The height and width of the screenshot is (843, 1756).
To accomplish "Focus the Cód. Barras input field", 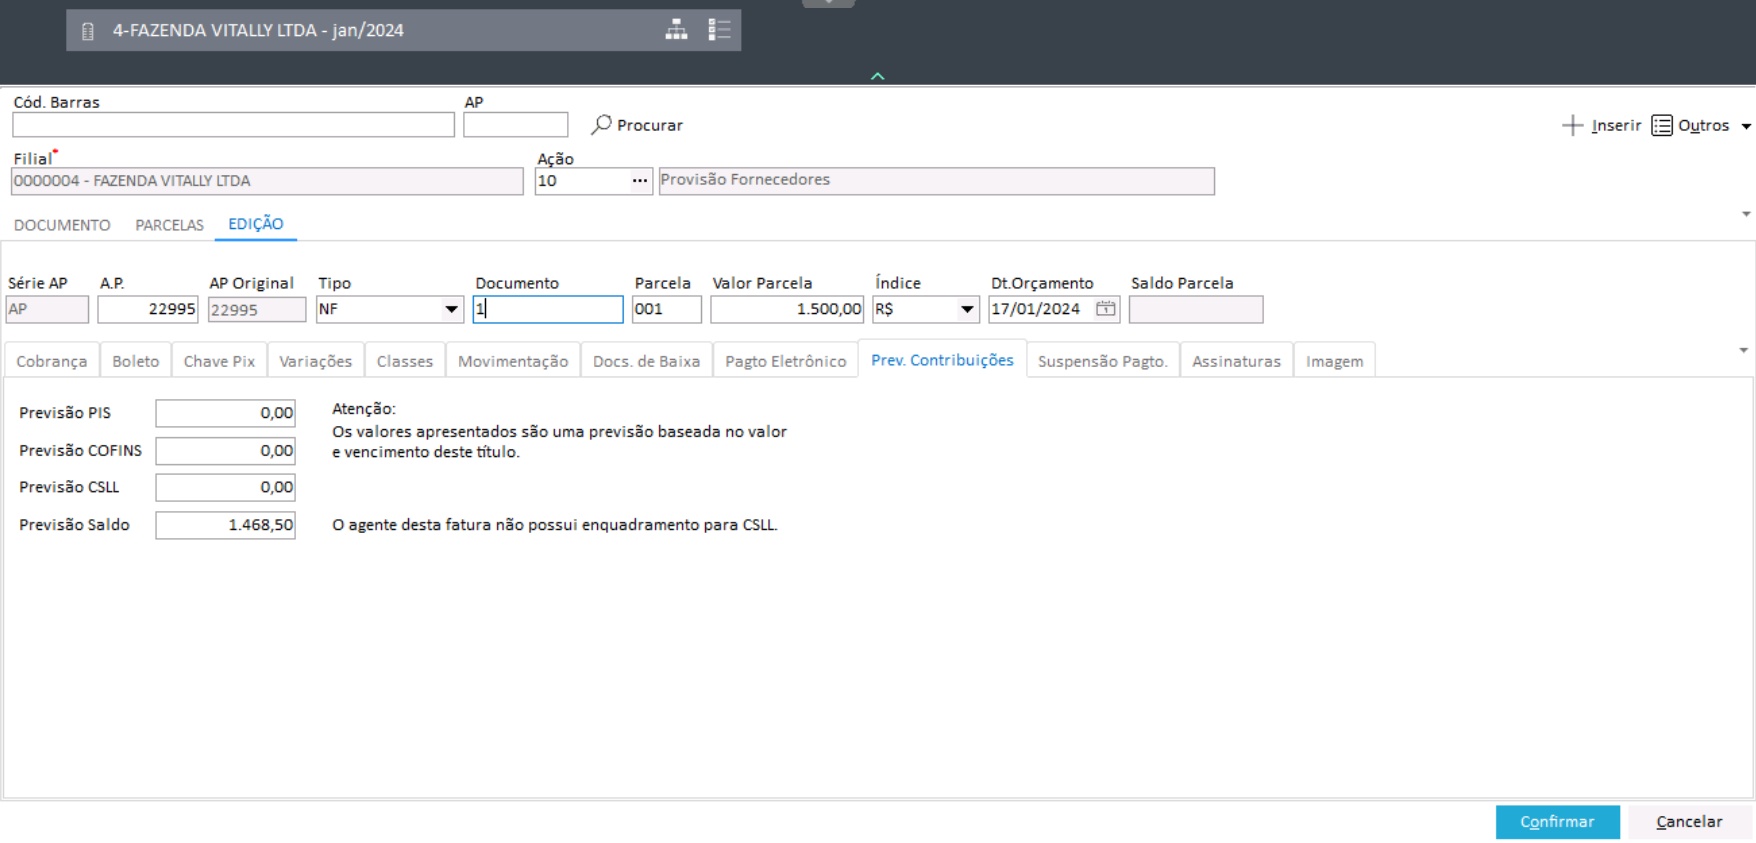I will point(234,125).
